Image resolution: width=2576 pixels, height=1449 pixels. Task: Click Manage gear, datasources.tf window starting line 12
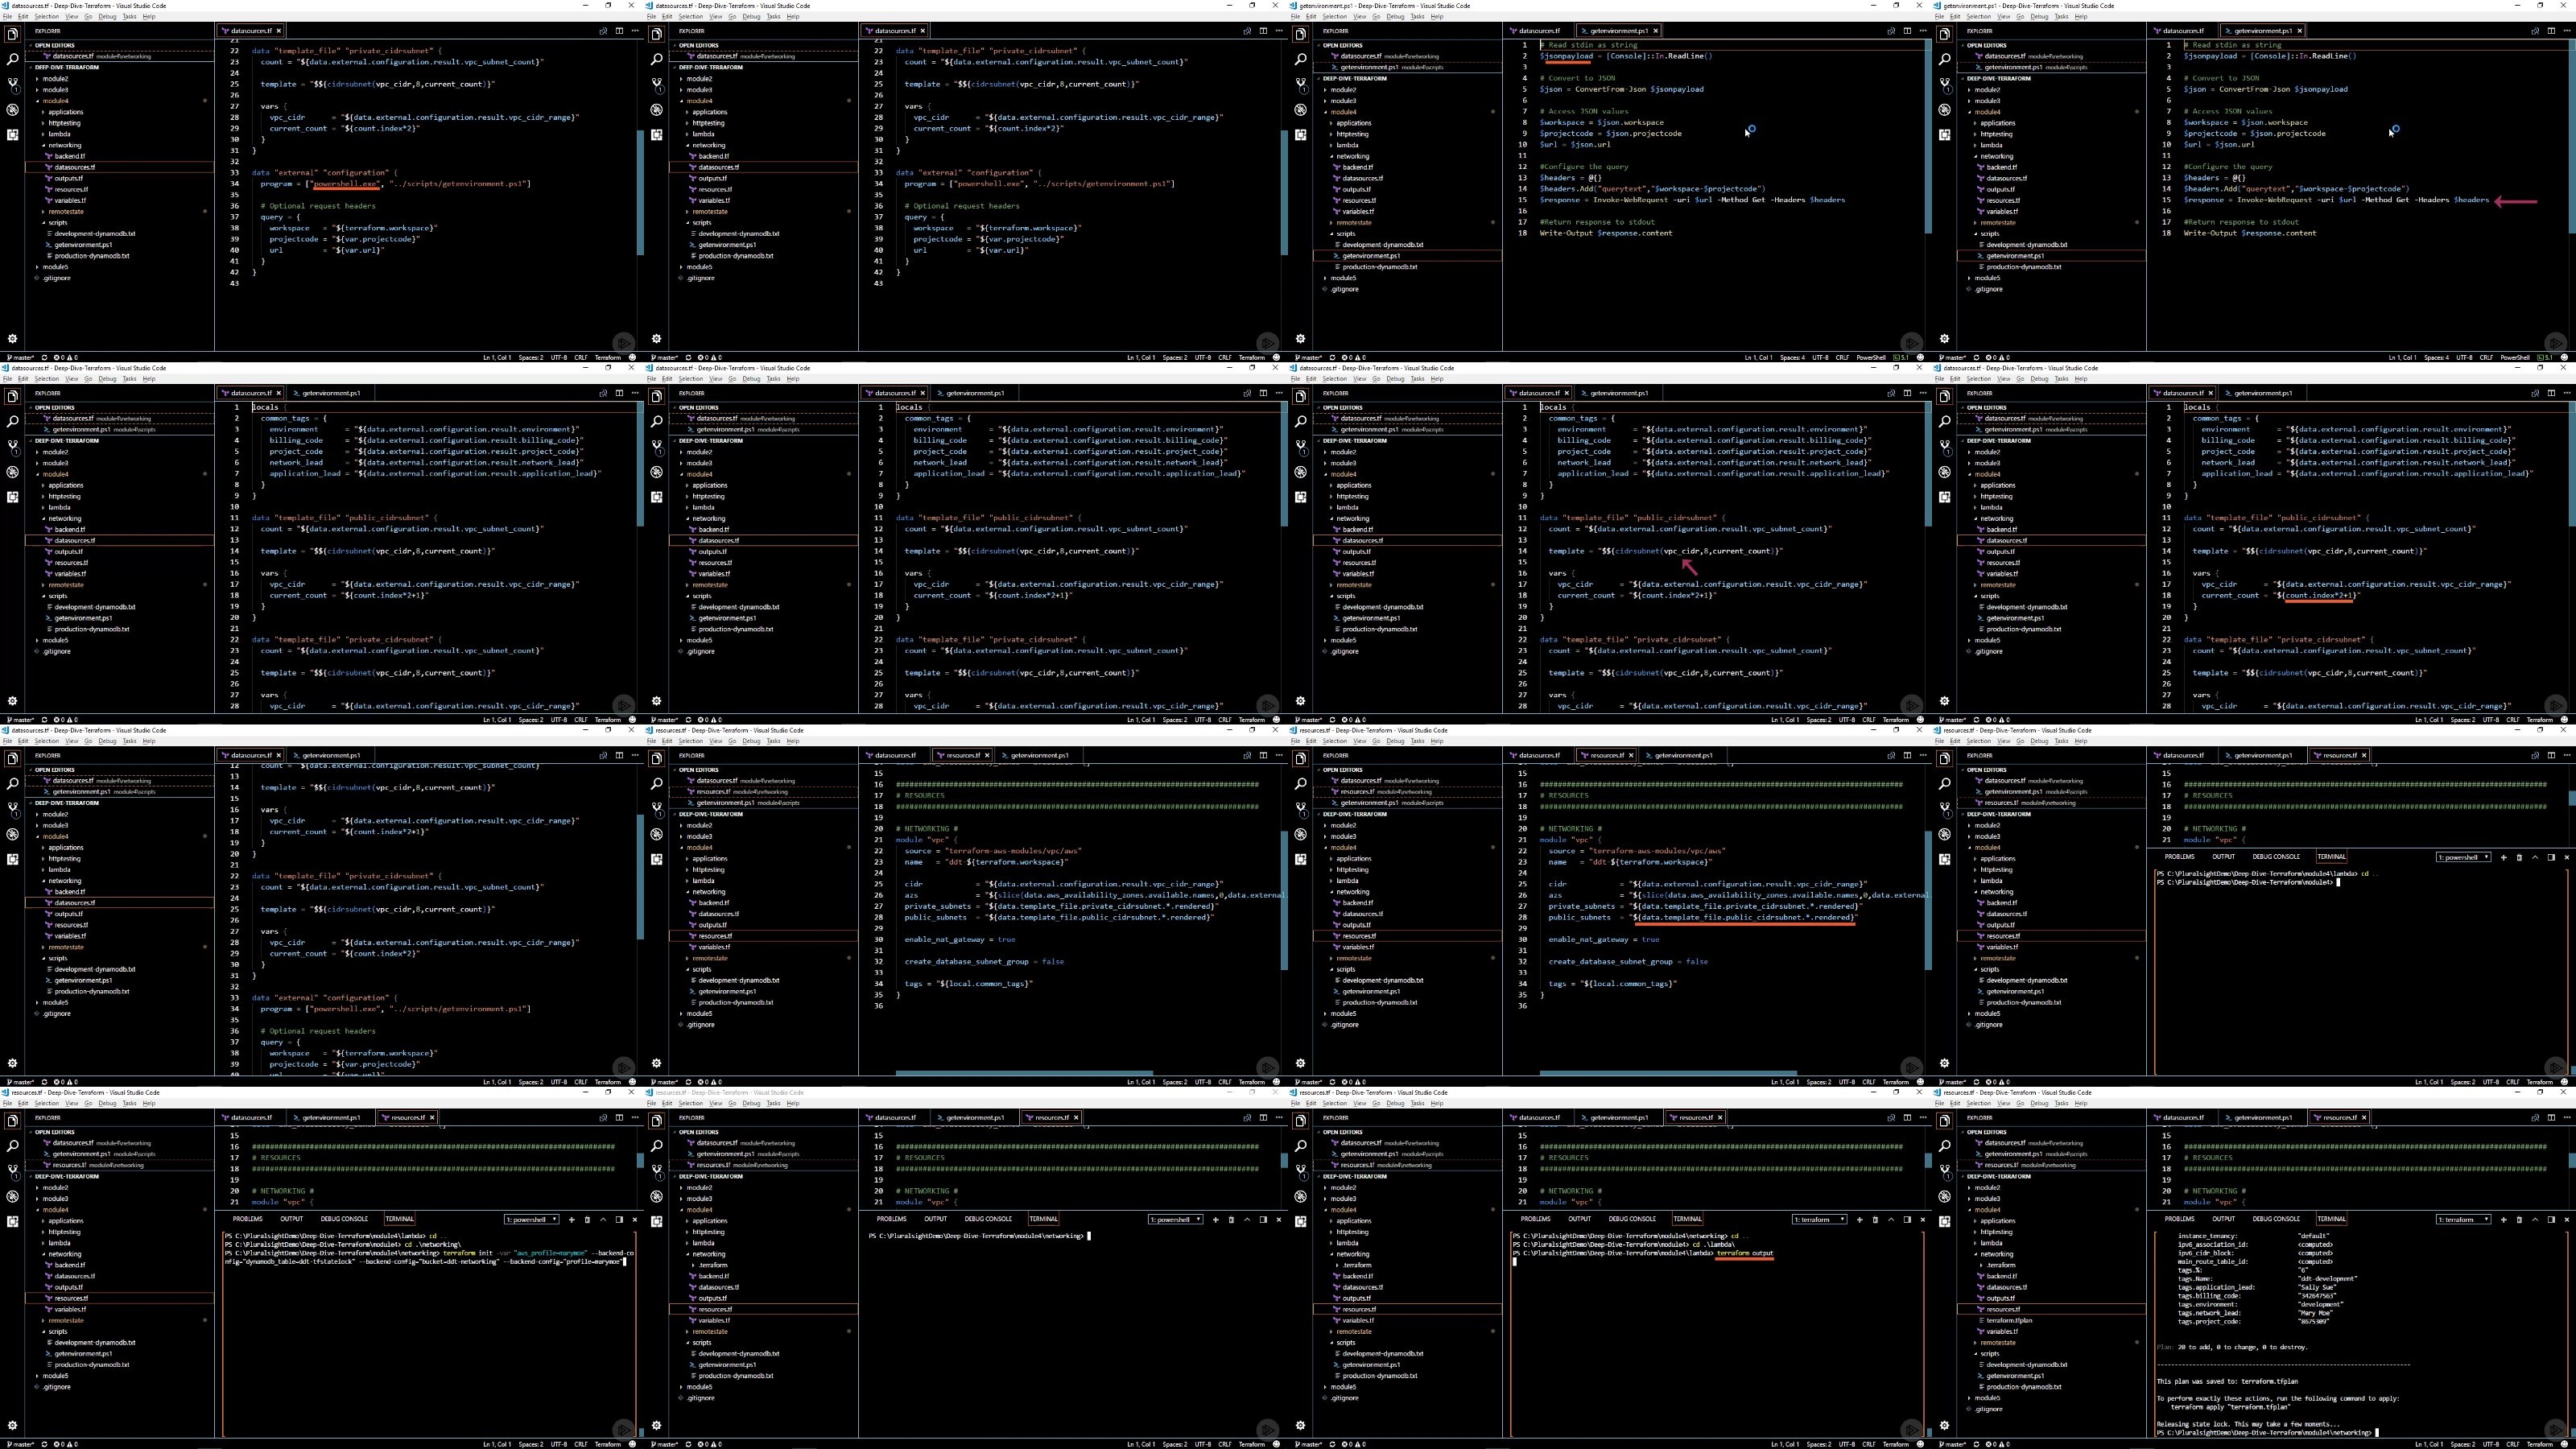pos(12,1064)
